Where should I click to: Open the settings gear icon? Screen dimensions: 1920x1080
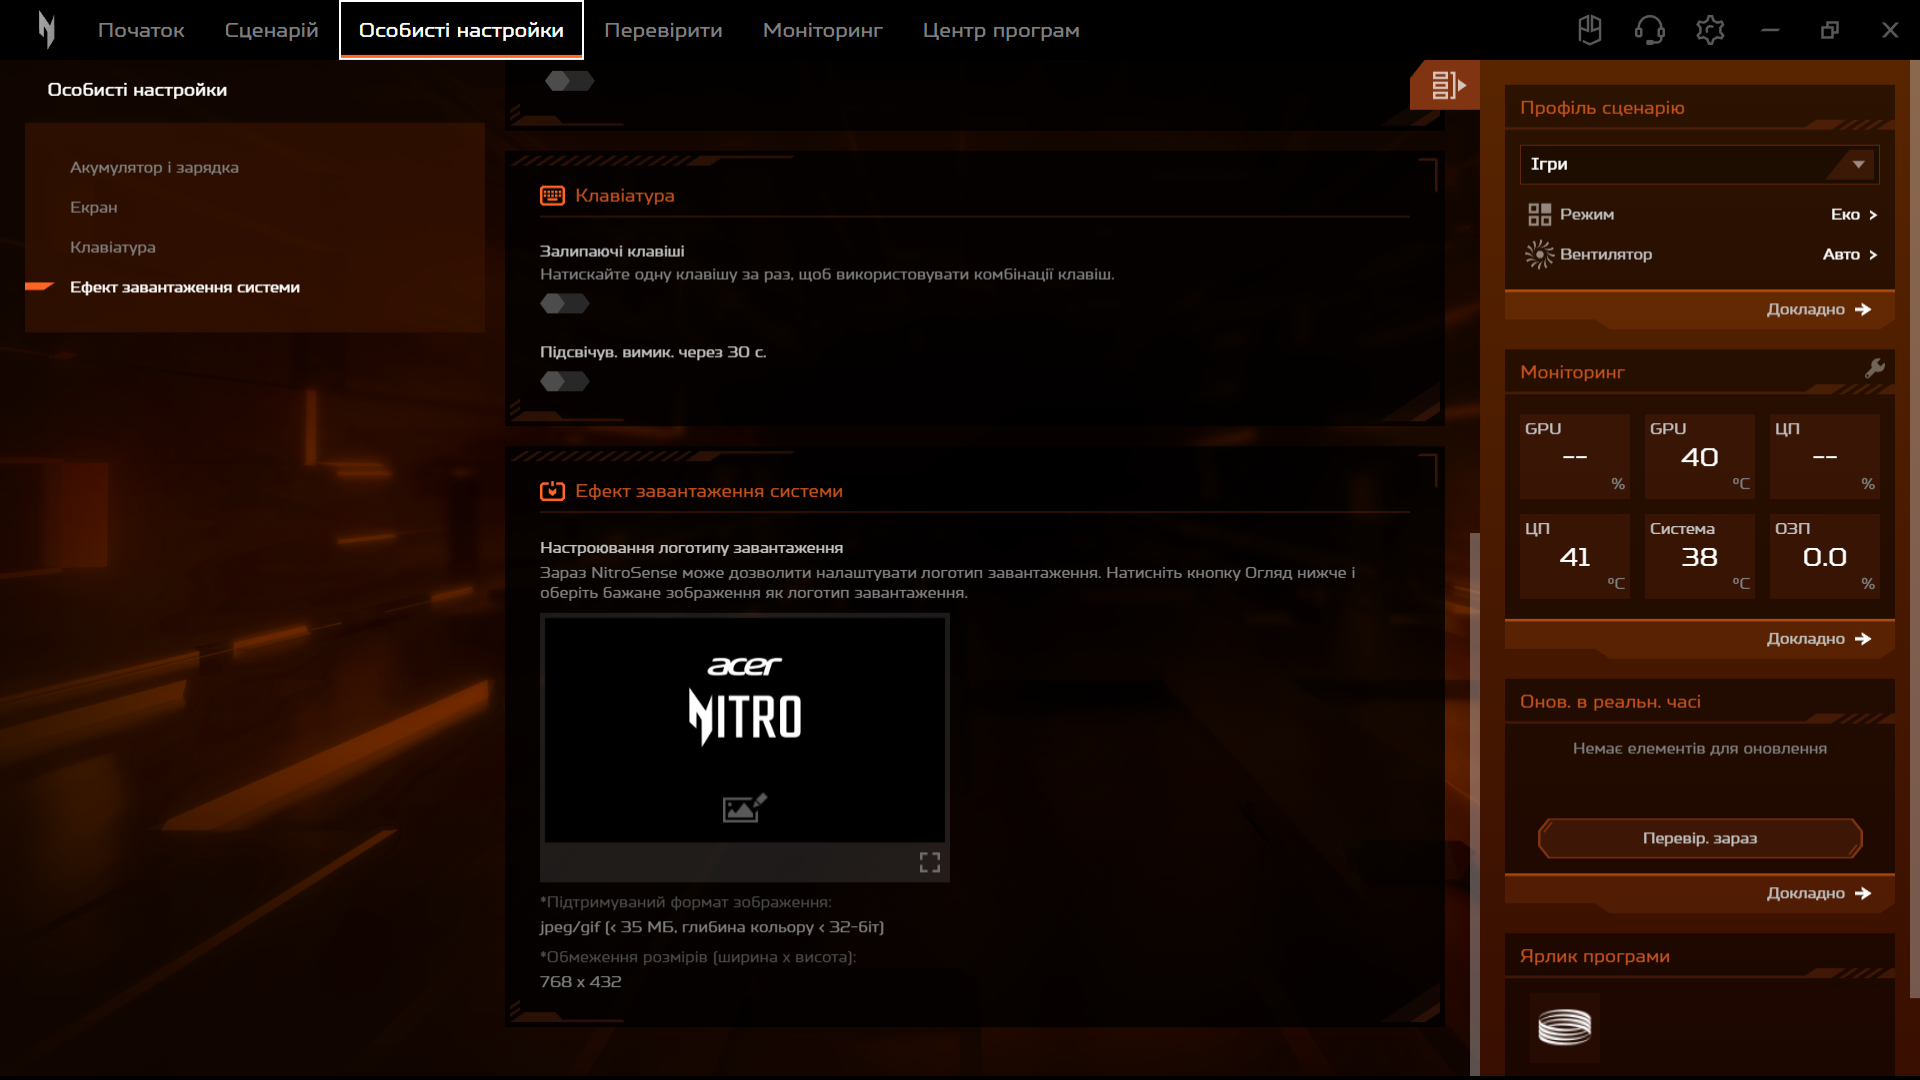point(1710,30)
